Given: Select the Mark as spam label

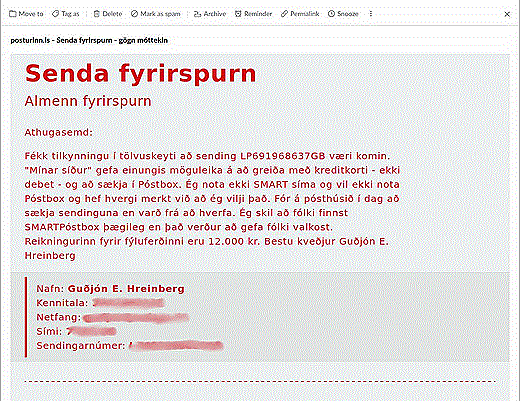Looking at the screenshot, I should pos(160,14).
